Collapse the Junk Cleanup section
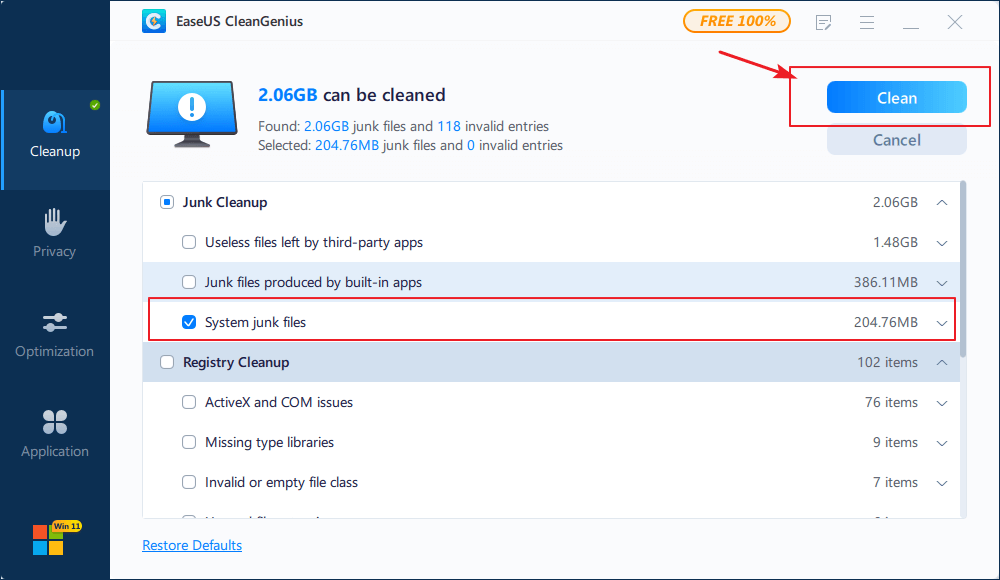The height and width of the screenshot is (580, 1000). (941, 202)
